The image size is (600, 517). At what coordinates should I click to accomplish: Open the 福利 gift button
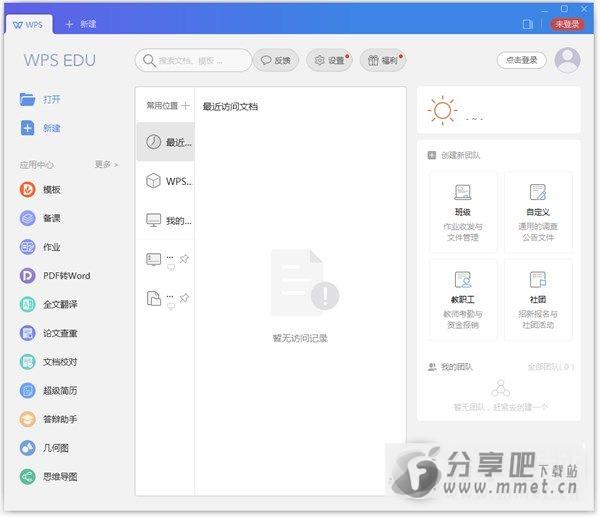point(383,60)
